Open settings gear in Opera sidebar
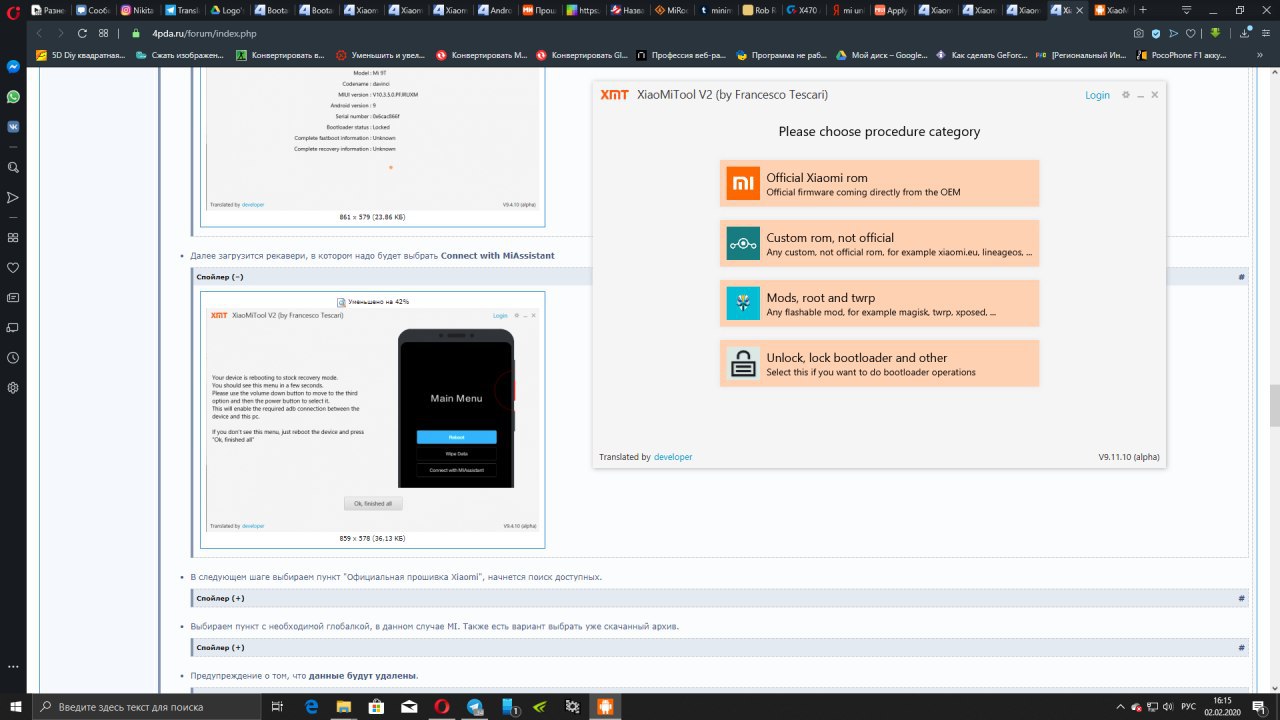 pyautogui.click(x=13, y=387)
